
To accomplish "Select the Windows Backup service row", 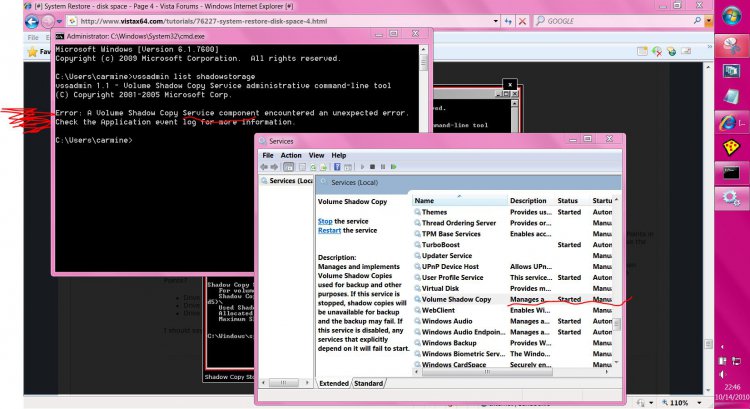I will (512, 343).
